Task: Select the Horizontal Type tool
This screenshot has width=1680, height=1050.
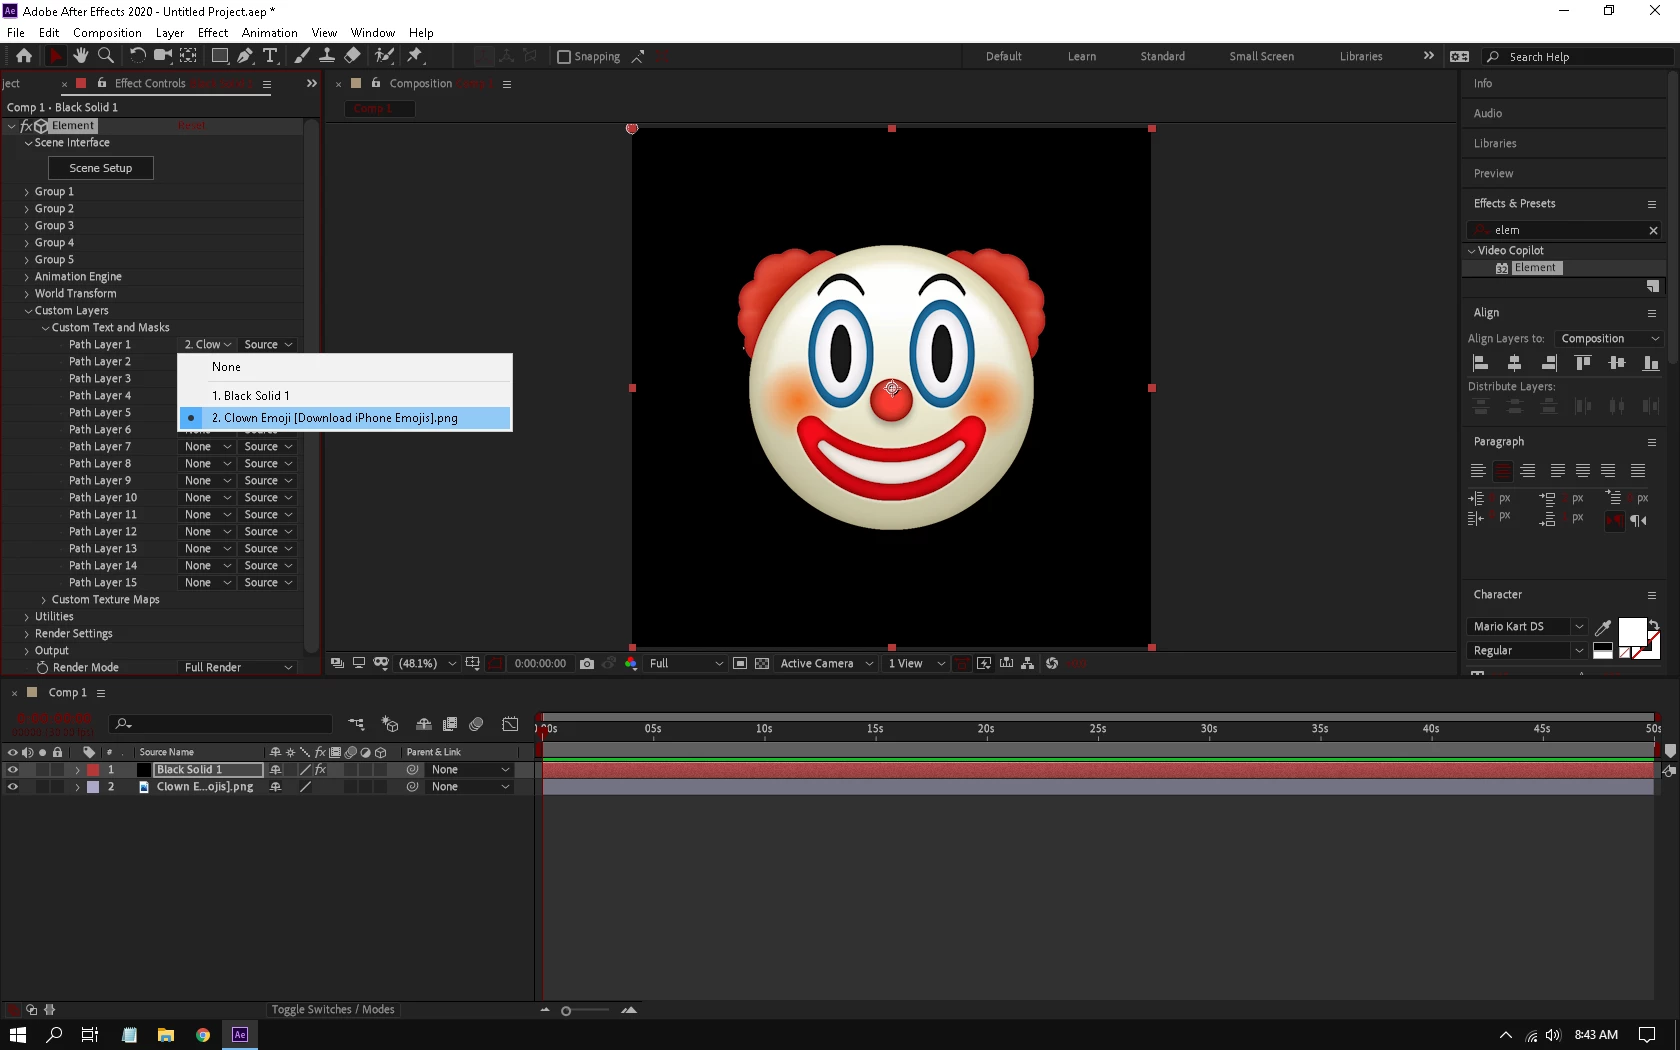Action: click(x=270, y=56)
